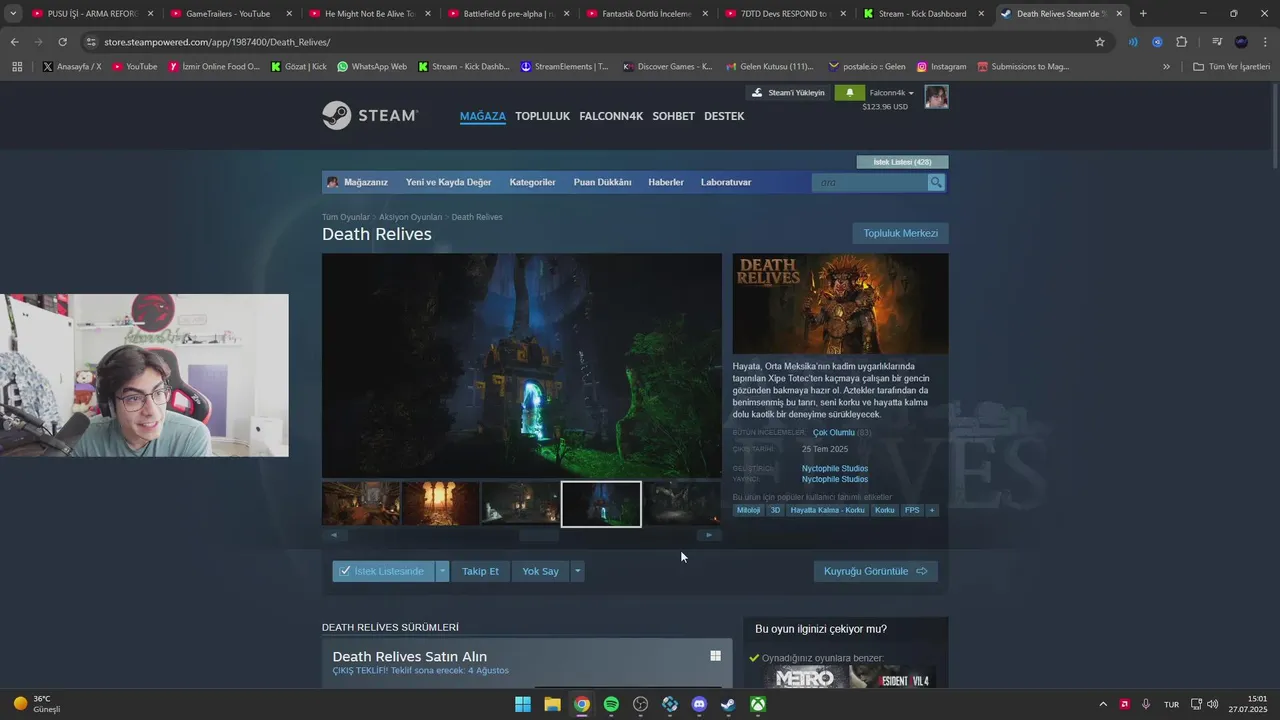
Task: Select the Hayatta Kalma - Korku tag
Action: tap(827, 510)
